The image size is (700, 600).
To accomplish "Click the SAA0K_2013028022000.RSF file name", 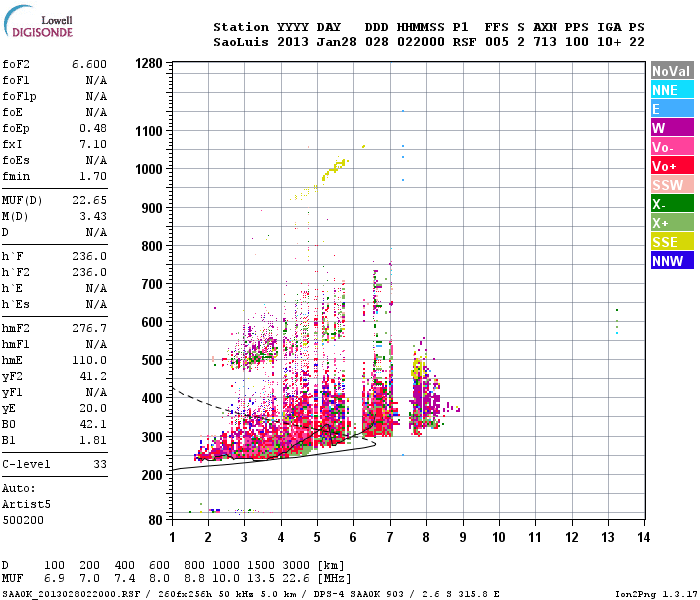I will [x=71, y=594].
